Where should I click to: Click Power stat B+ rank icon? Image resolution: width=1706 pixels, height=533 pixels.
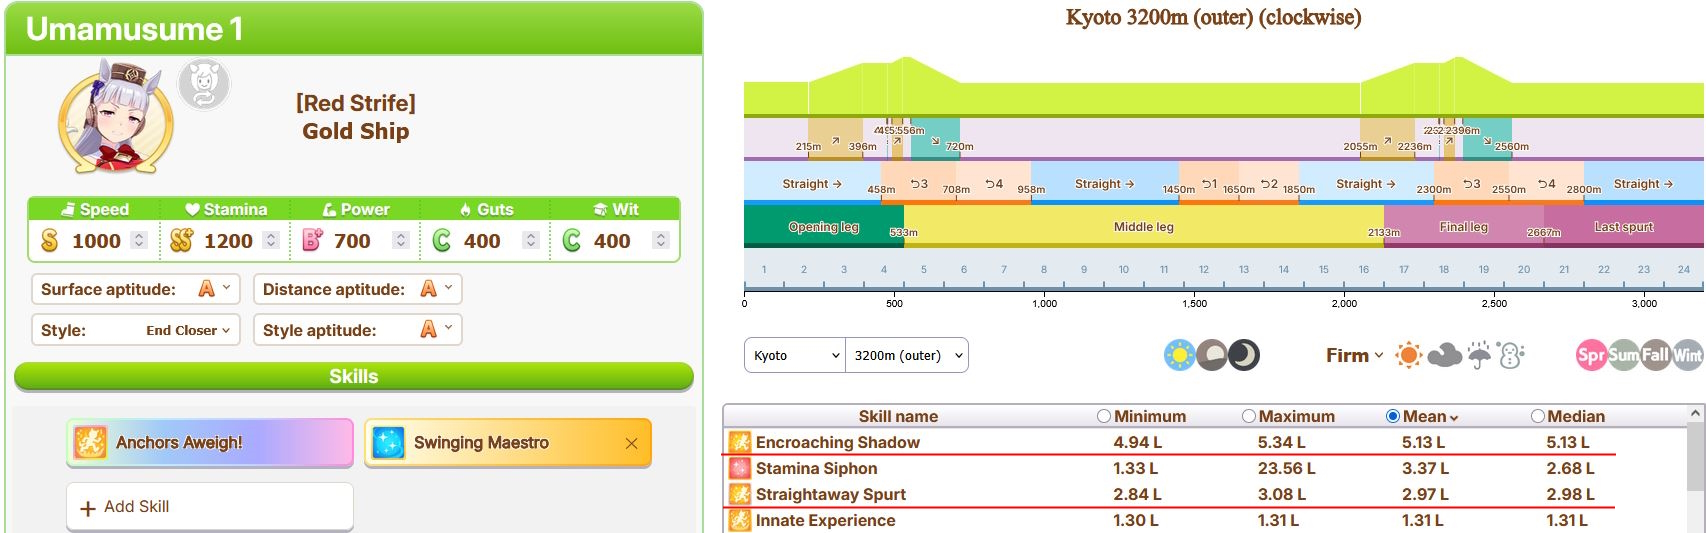pyautogui.click(x=312, y=241)
